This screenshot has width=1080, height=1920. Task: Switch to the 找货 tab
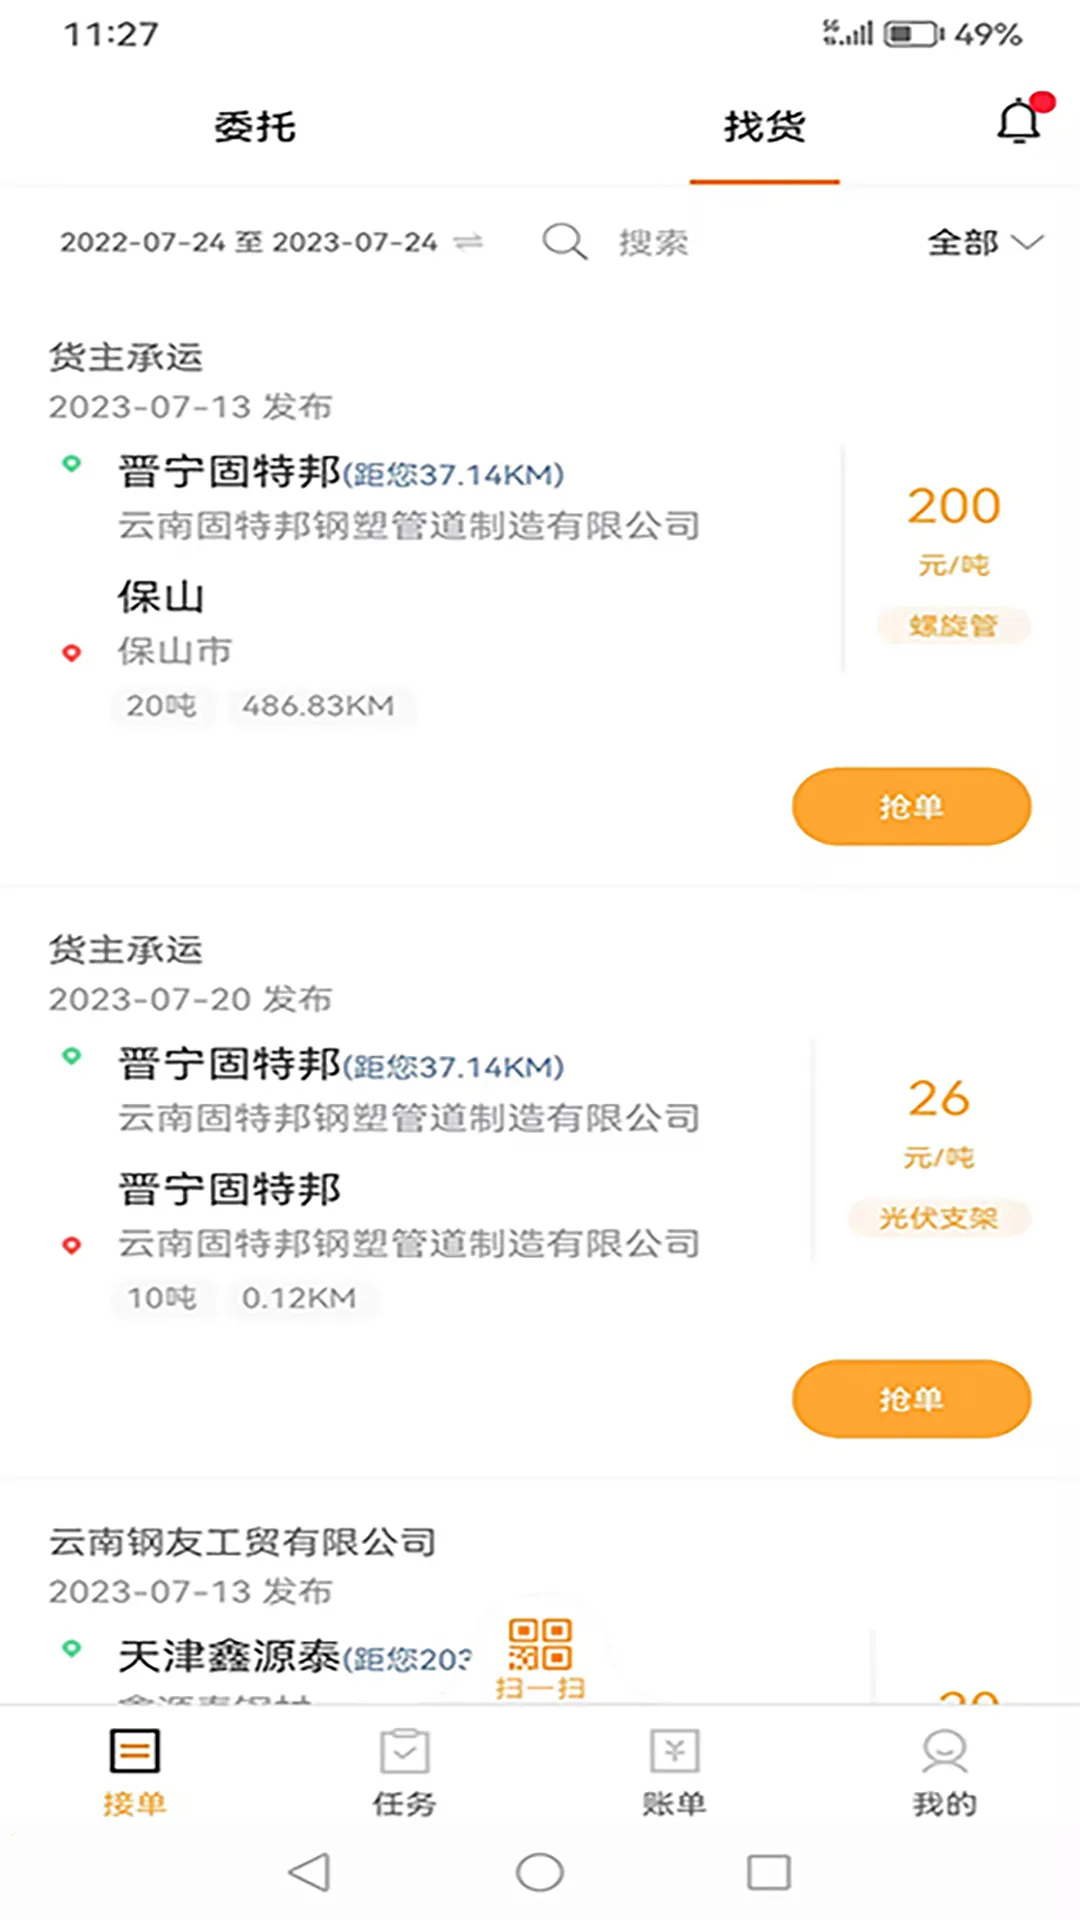tap(764, 127)
